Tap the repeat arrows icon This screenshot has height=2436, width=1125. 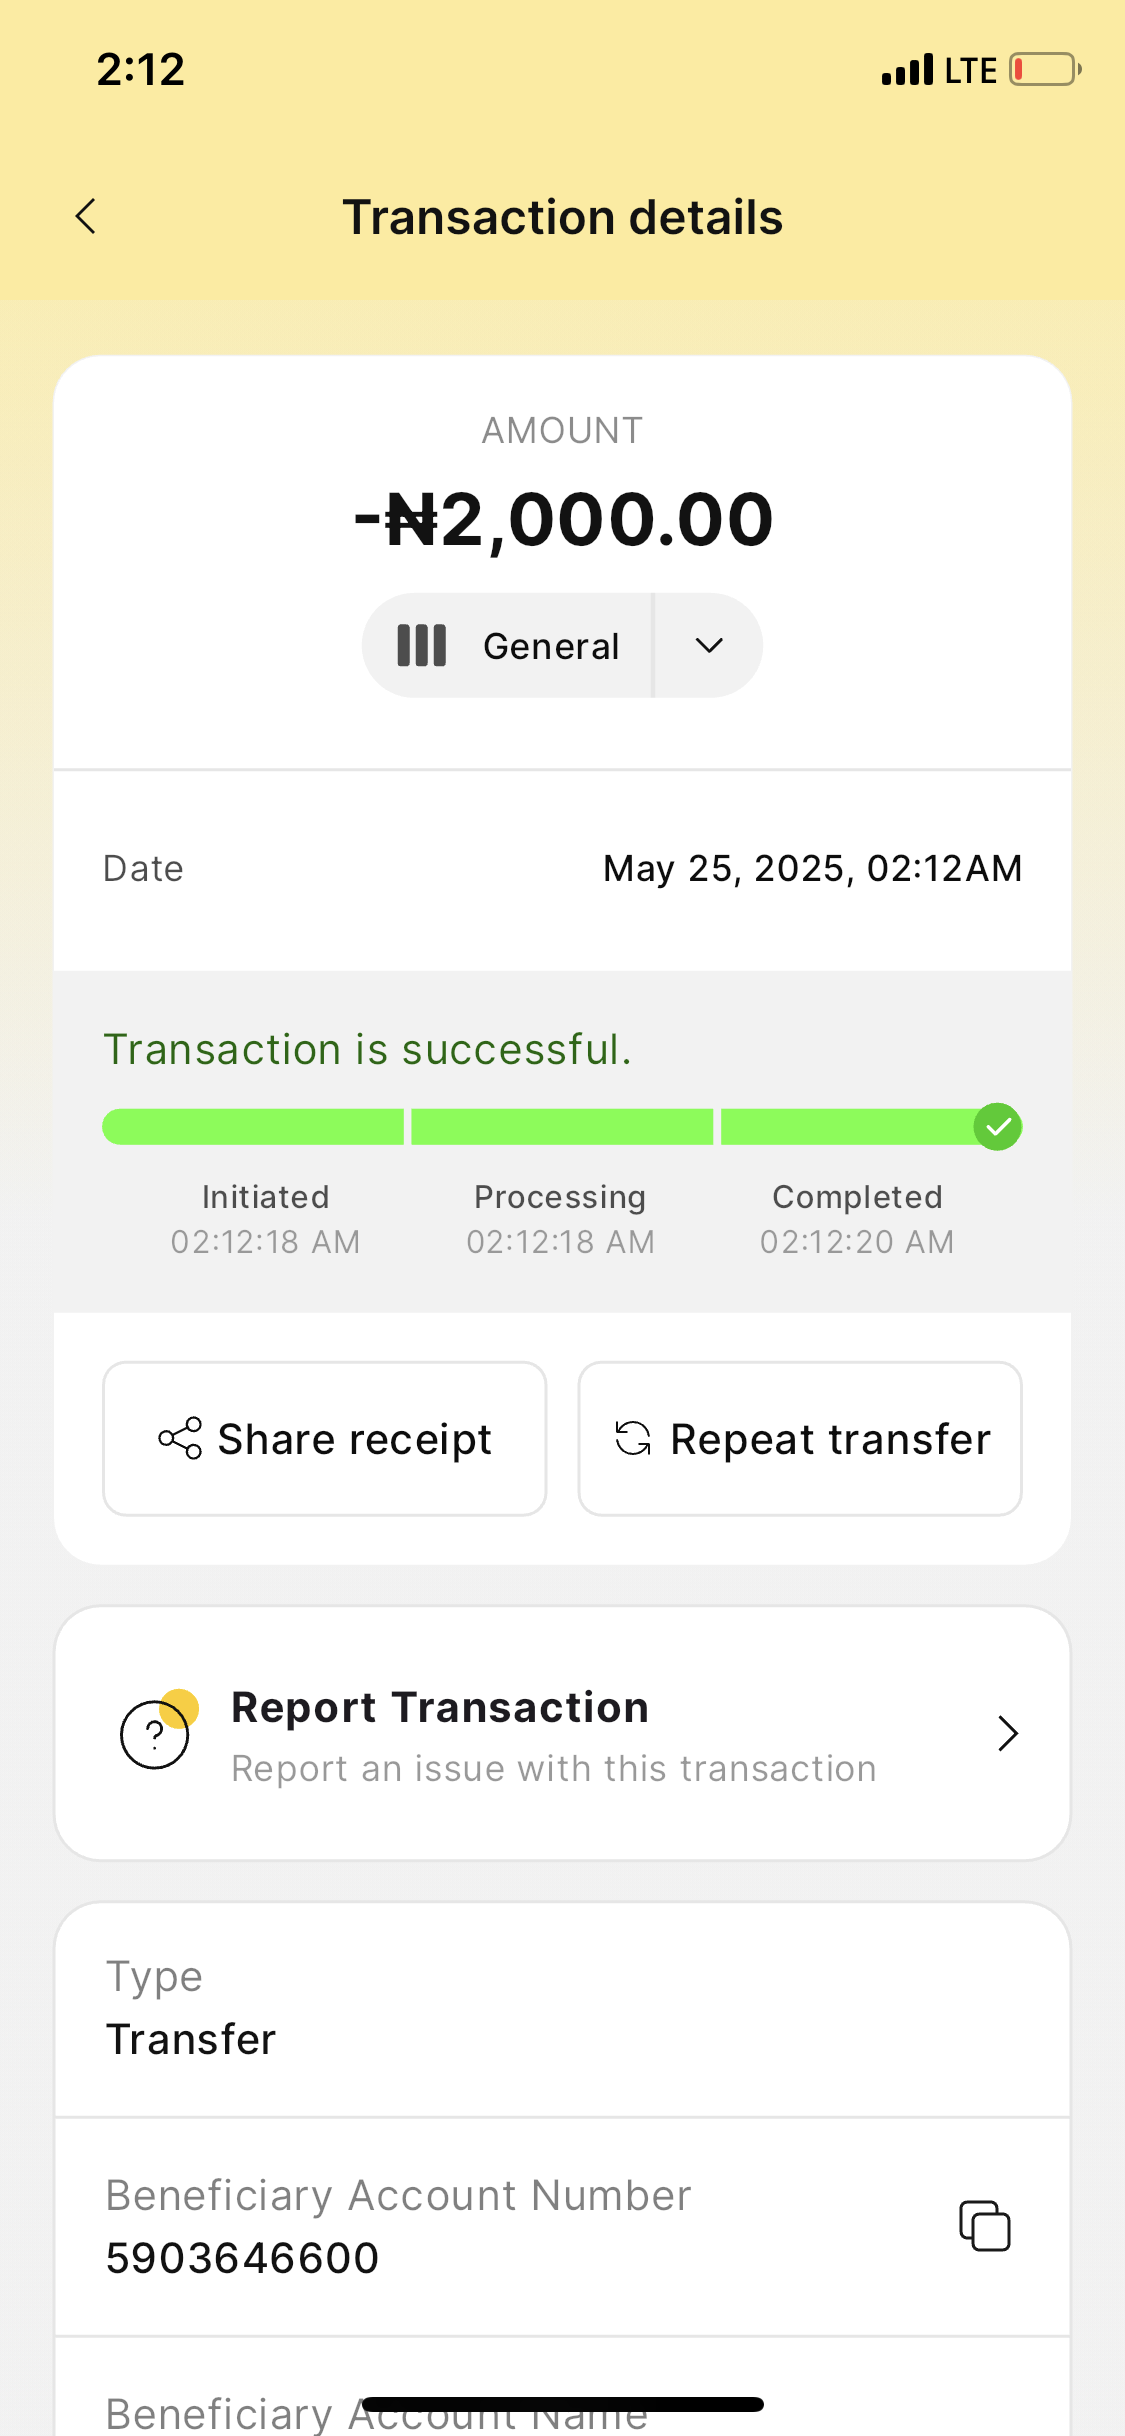click(x=633, y=1439)
